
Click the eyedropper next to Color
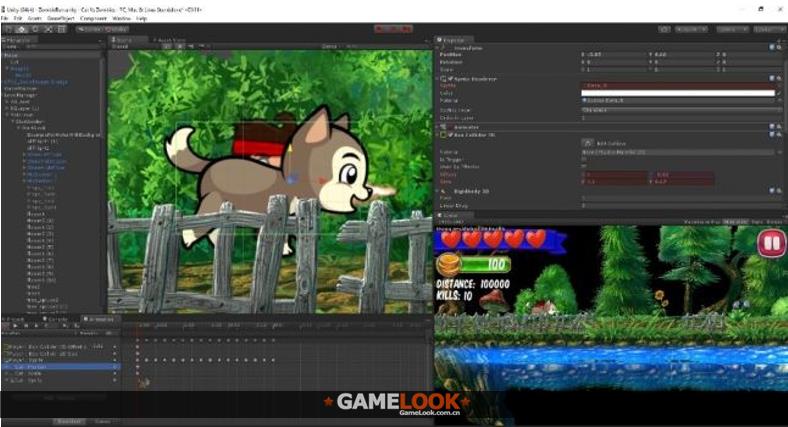point(779,93)
